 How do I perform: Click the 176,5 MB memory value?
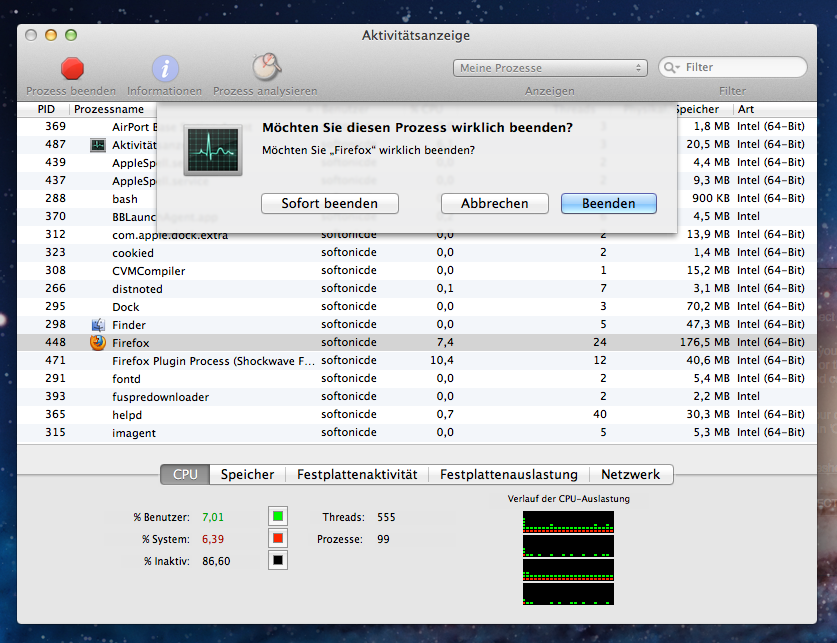click(705, 342)
